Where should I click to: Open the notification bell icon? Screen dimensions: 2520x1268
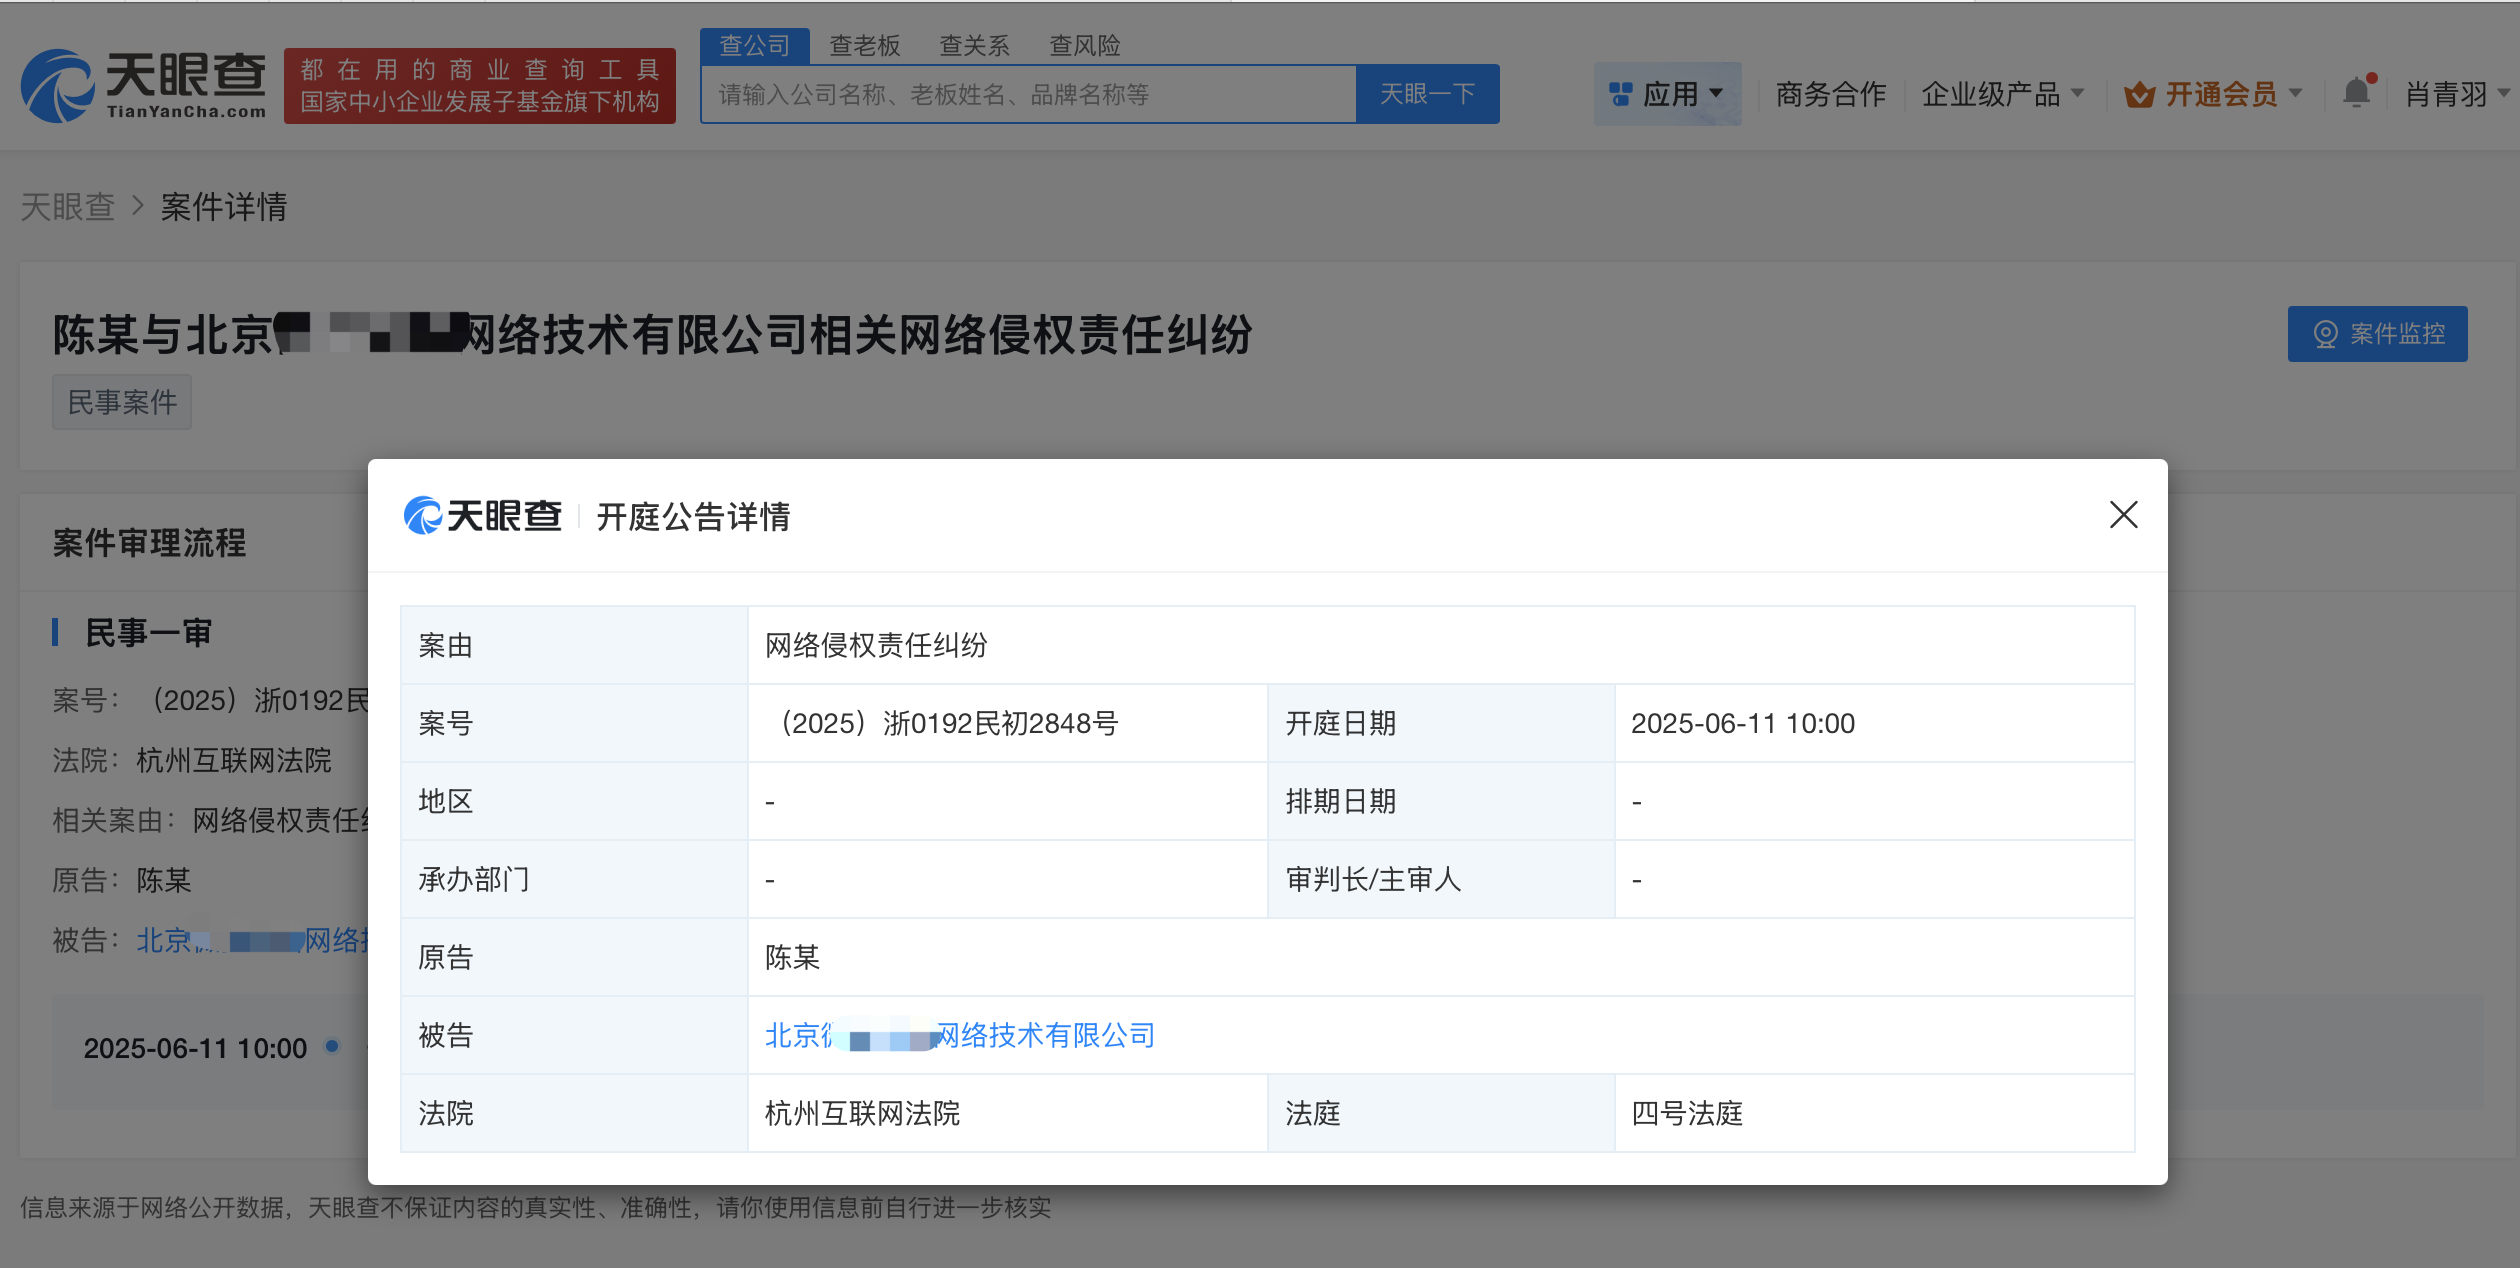pyautogui.click(x=2357, y=93)
